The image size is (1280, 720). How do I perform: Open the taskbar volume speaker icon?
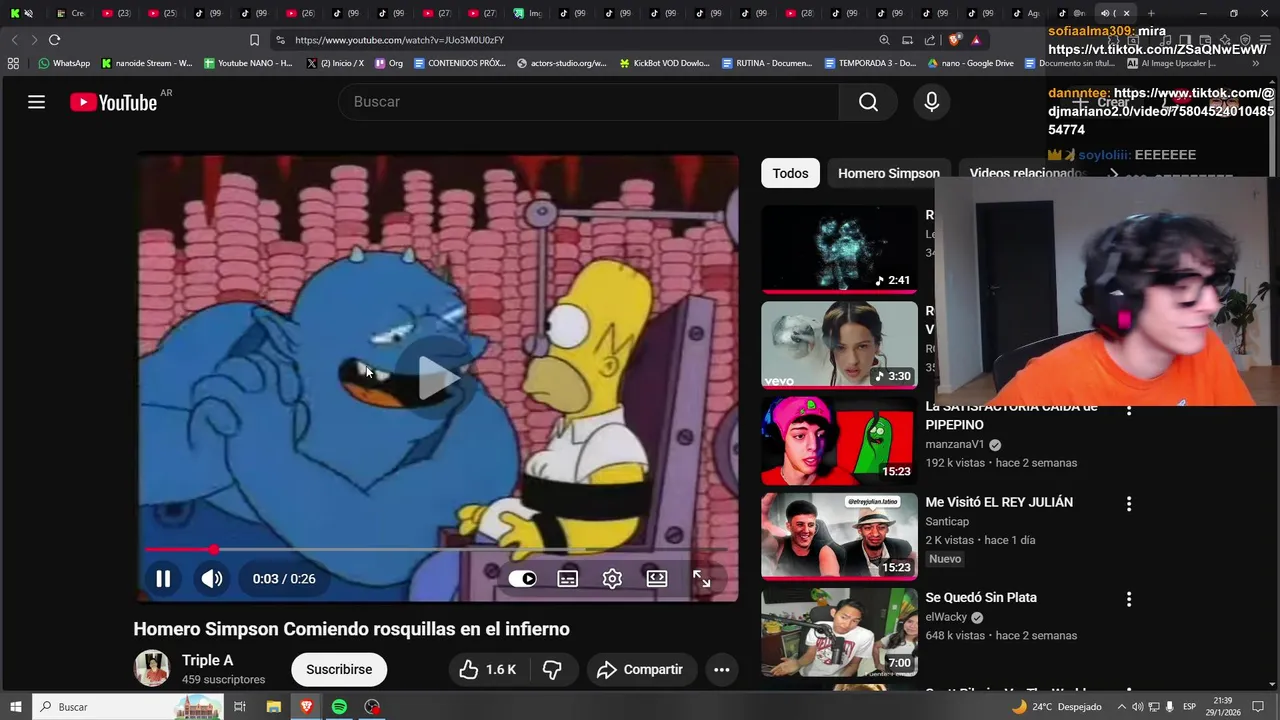pos(1137,707)
